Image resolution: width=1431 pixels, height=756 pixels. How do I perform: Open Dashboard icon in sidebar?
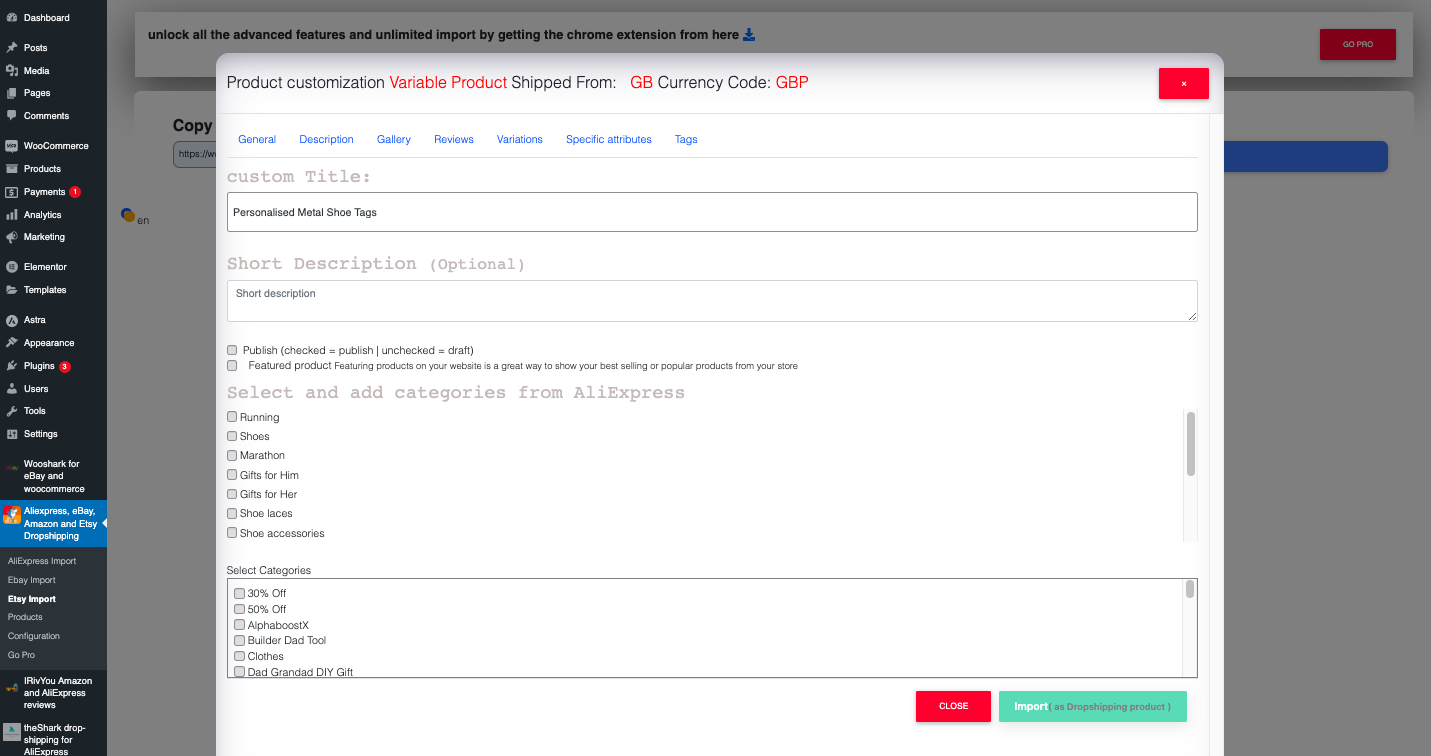12,18
